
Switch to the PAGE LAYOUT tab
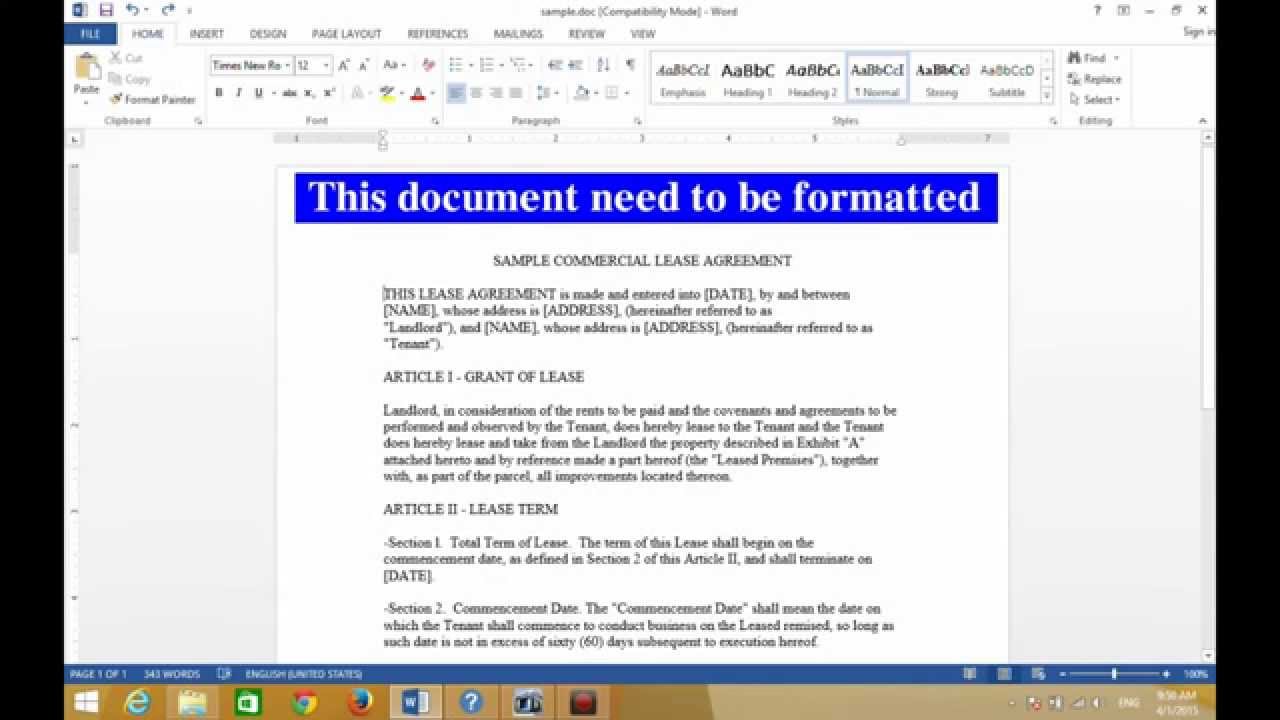[346, 33]
